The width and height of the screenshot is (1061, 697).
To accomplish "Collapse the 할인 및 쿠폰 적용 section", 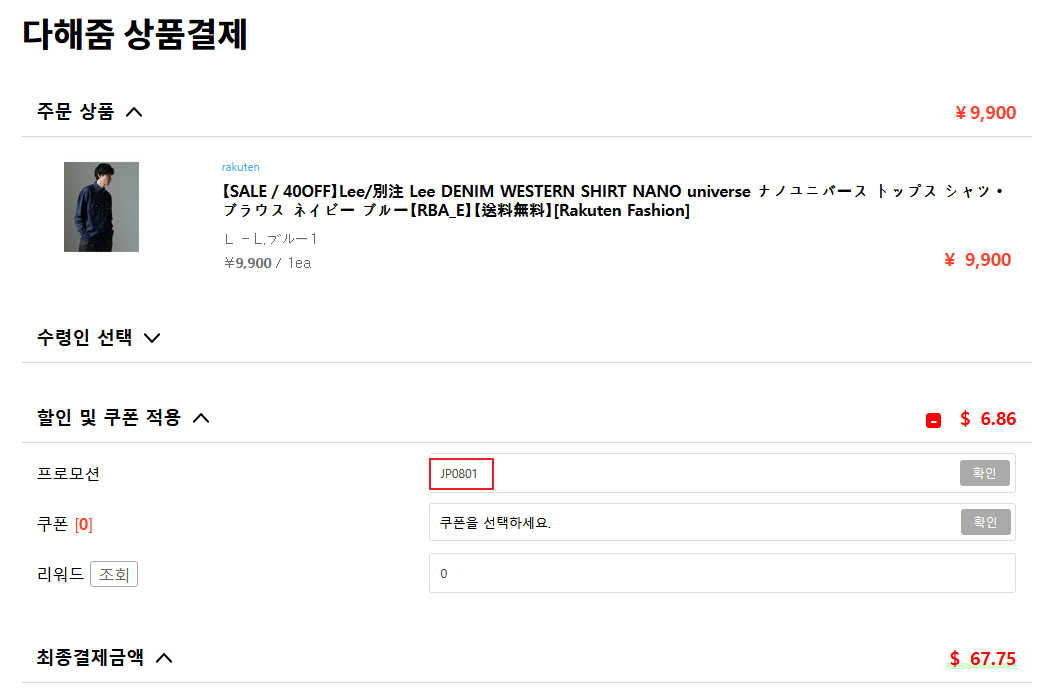I will [x=201, y=418].
